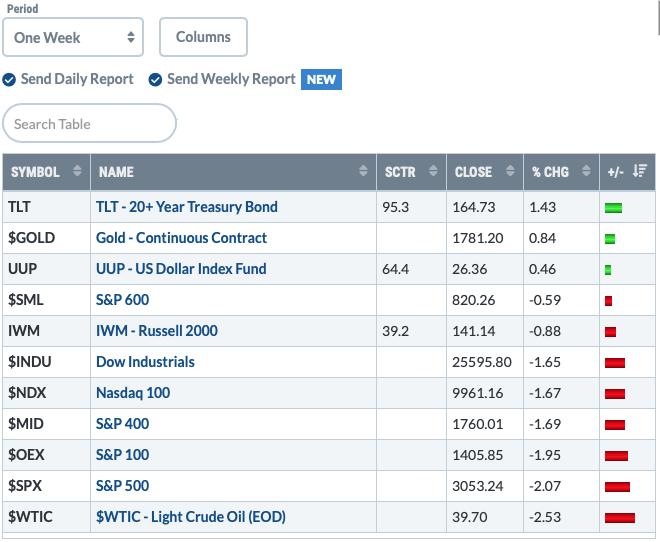Open $WTIC - Light Crude Oil (EOD) link
660x542 pixels.
[x=191, y=517]
